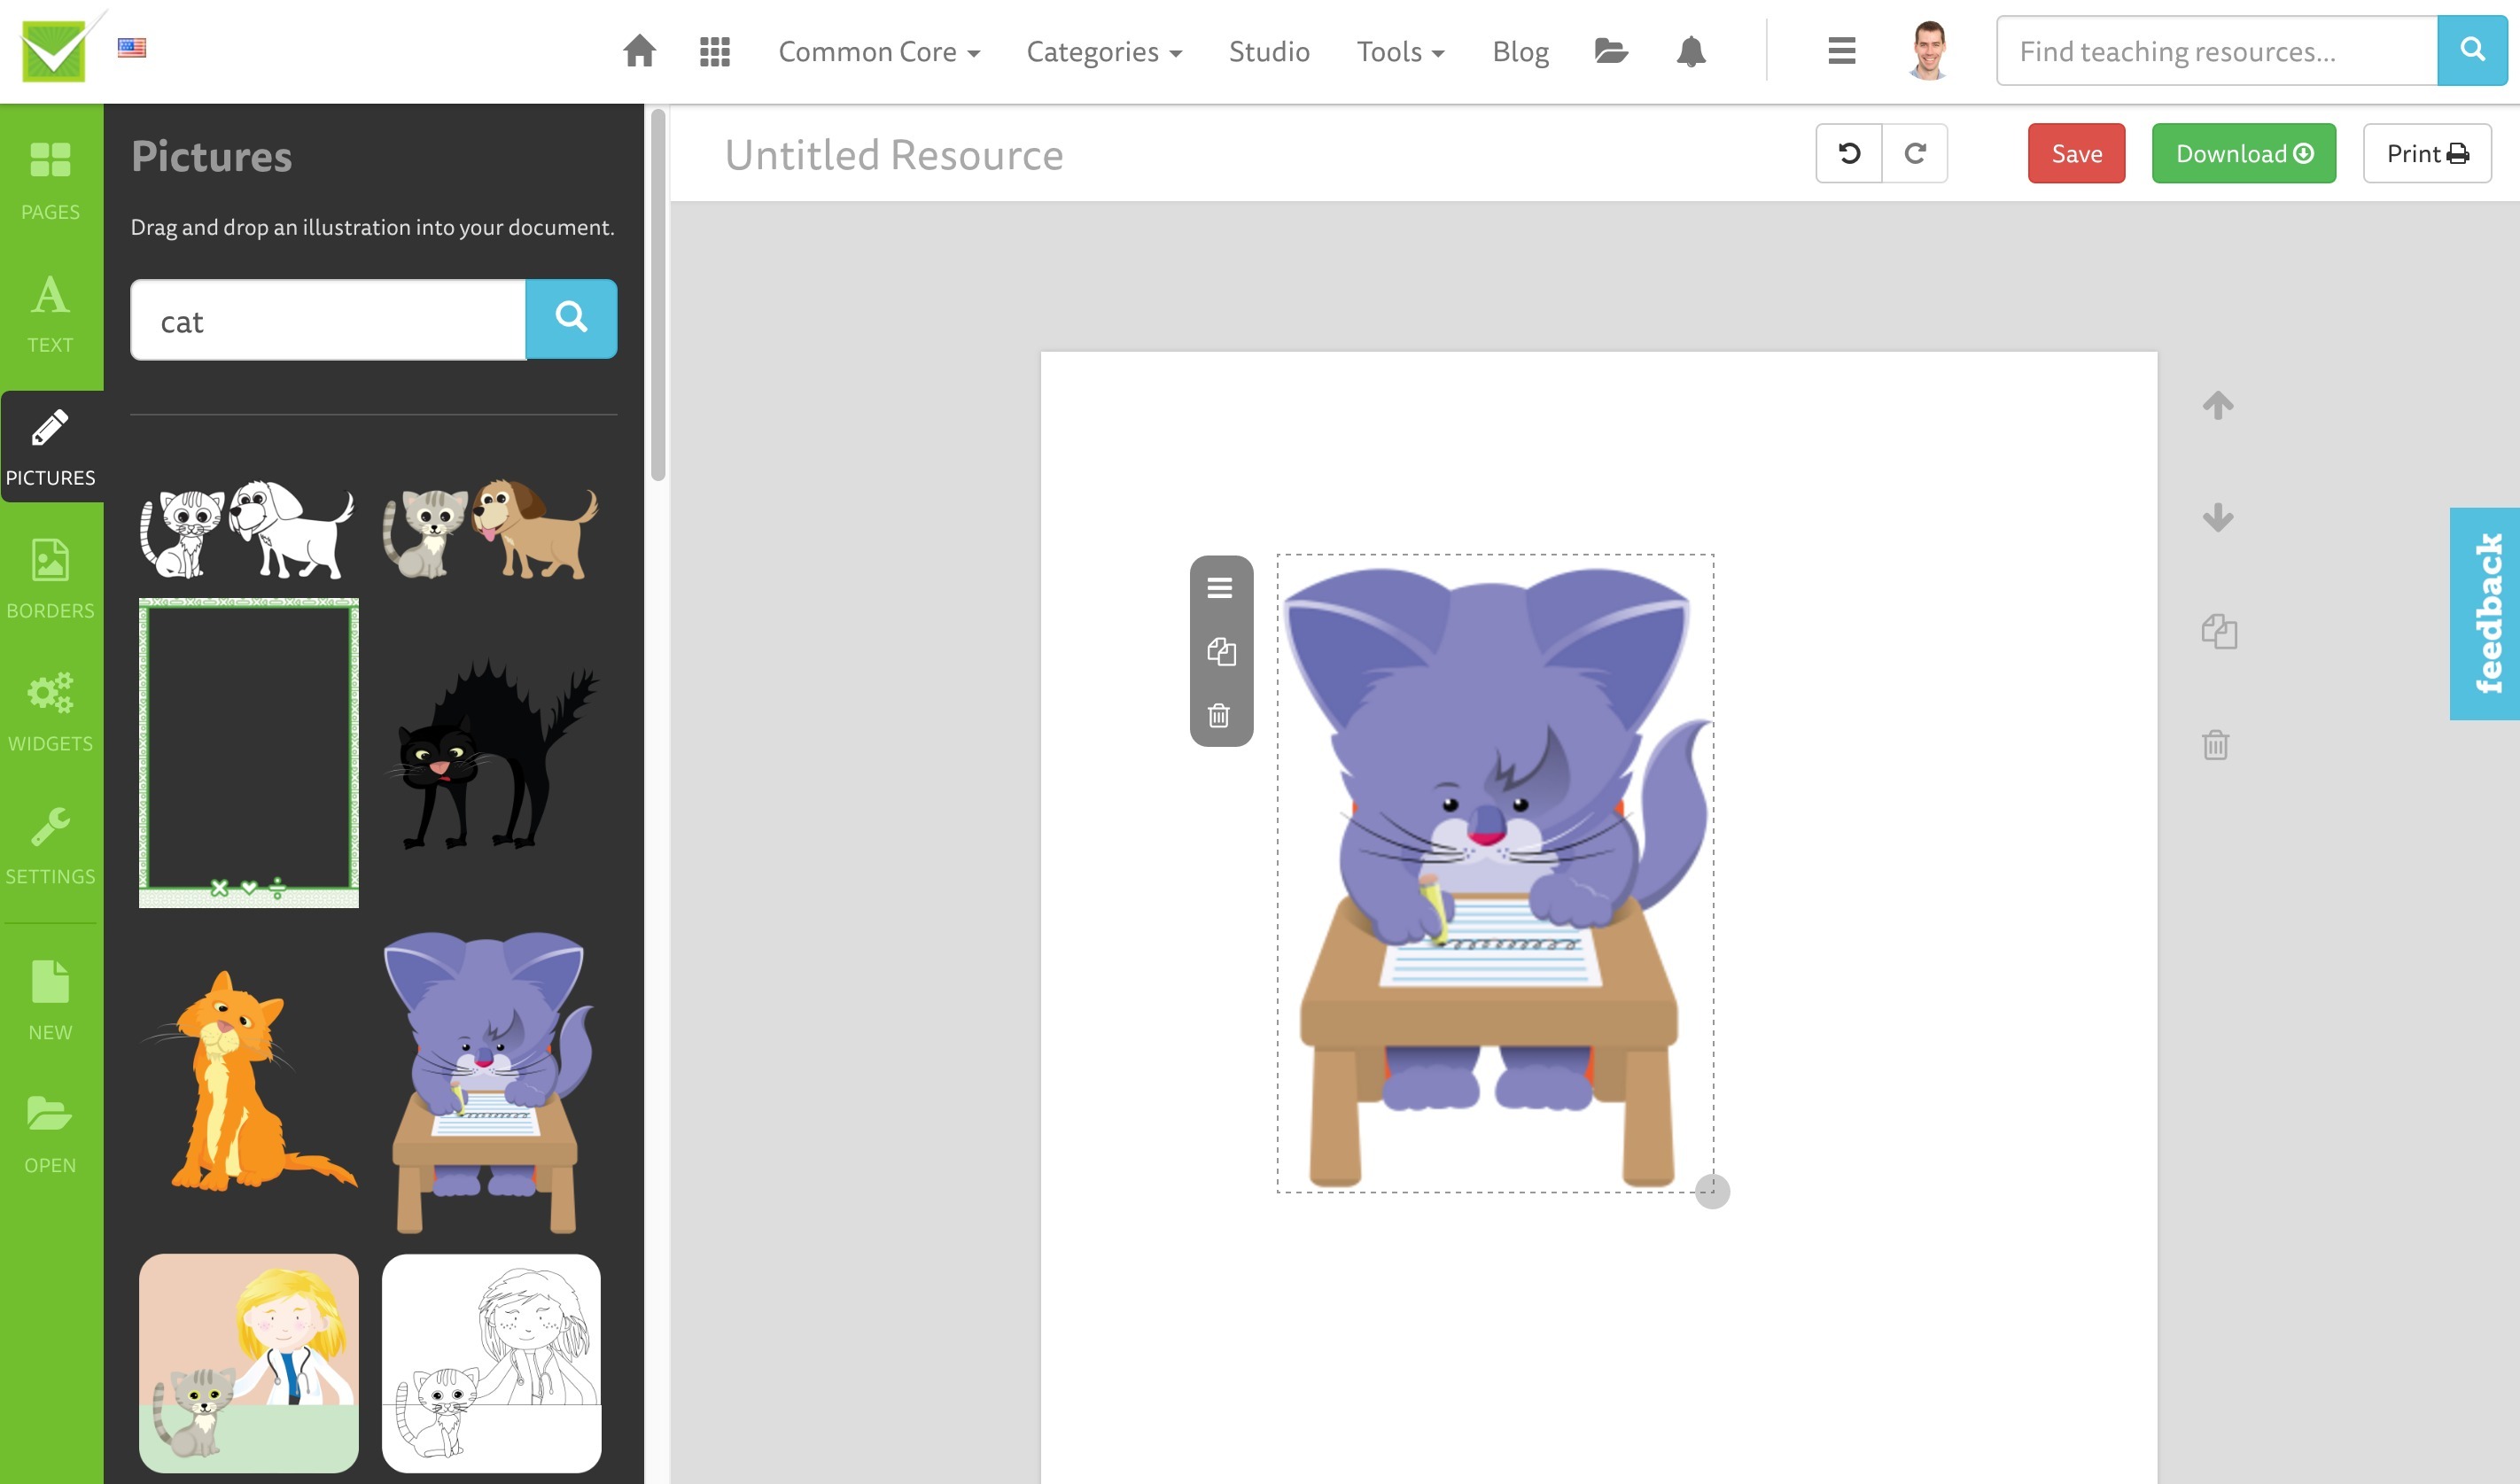The width and height of the screenshot is (2520, 1484).
Task: Click the undo arrow button
Action: tap(1849, 153)
